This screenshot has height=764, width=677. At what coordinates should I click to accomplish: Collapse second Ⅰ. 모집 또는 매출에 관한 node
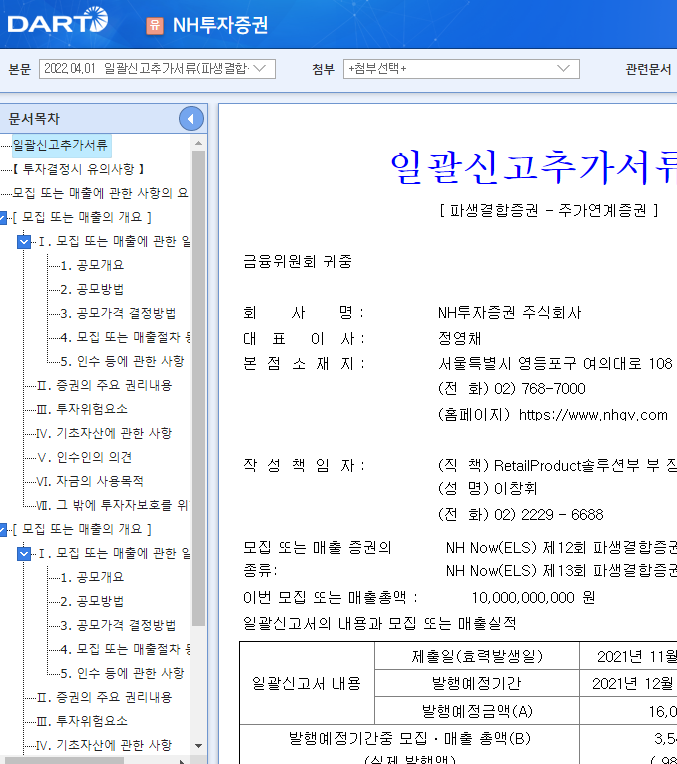tap(24, 553)
